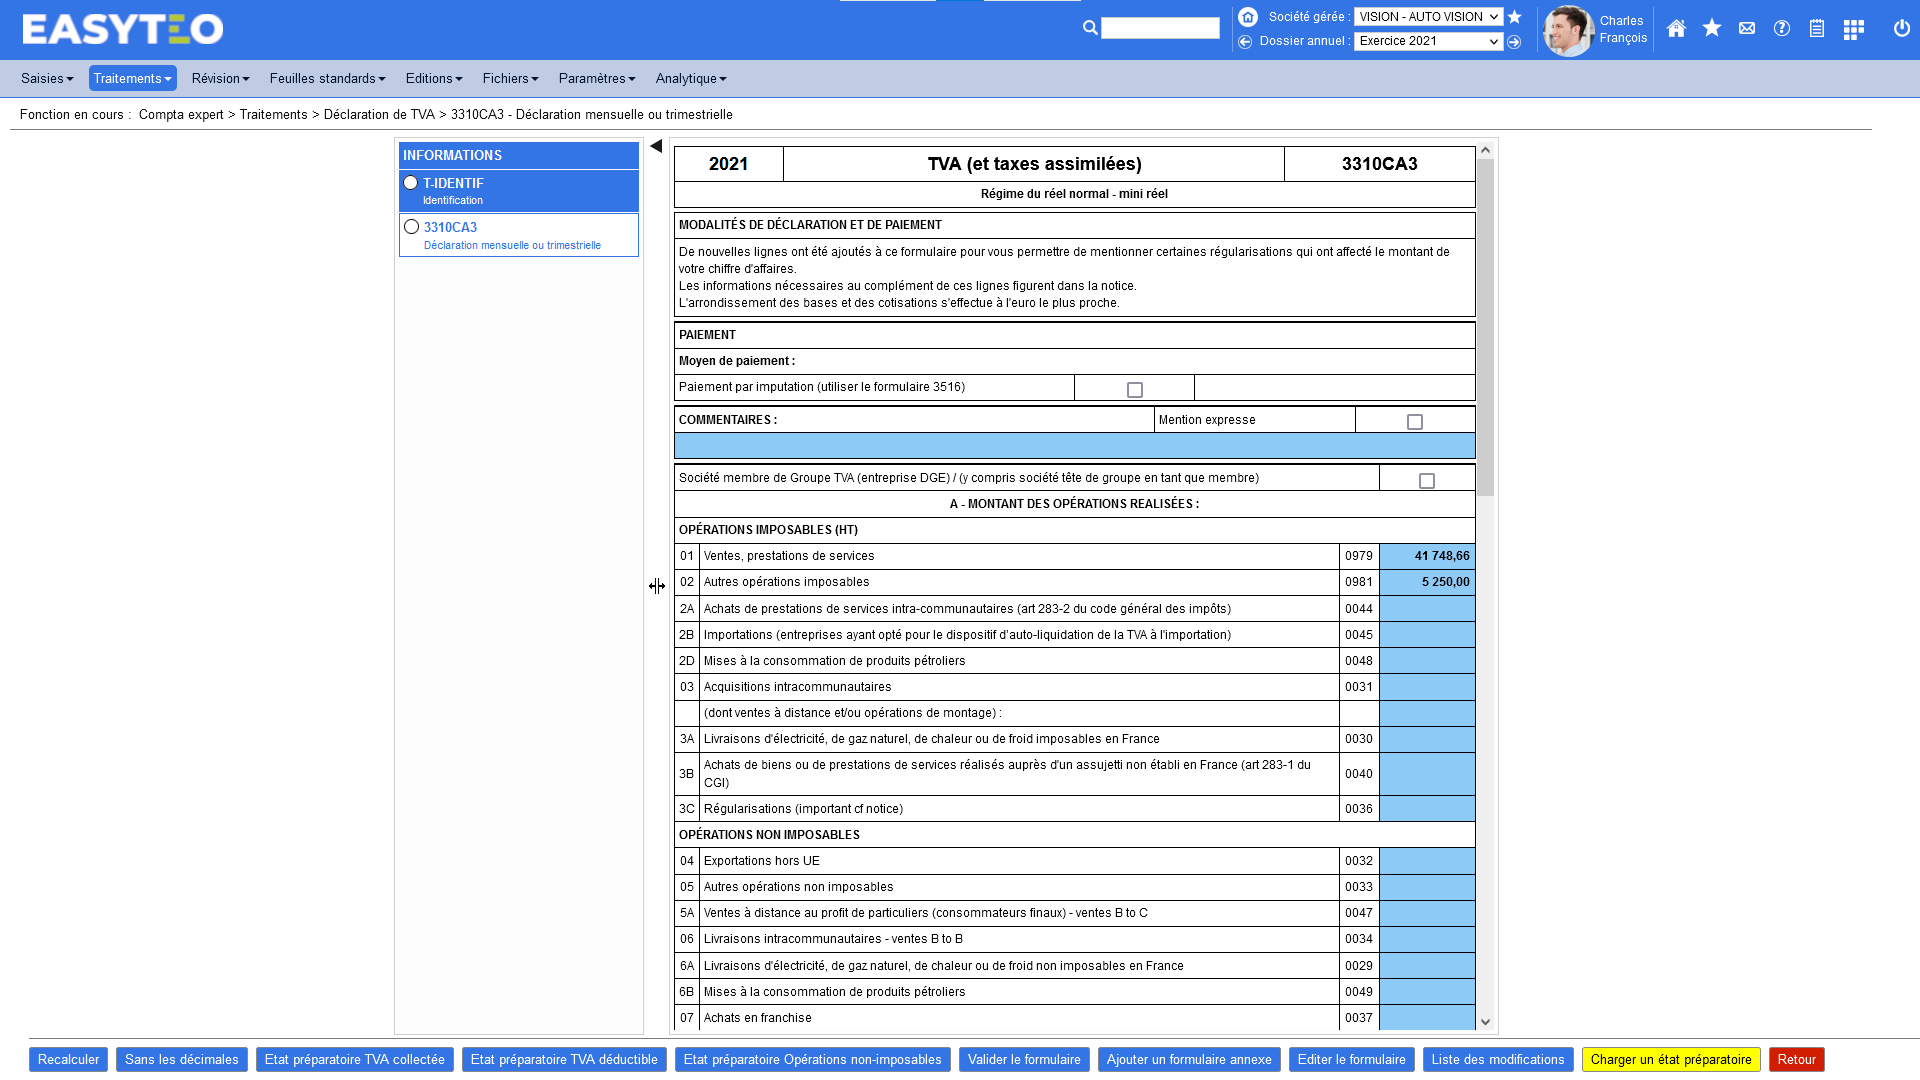Screen dimensions: 1920x1080
Task: Collapse the Informations panel with left triangle
Action: click(x=656, y=146)
